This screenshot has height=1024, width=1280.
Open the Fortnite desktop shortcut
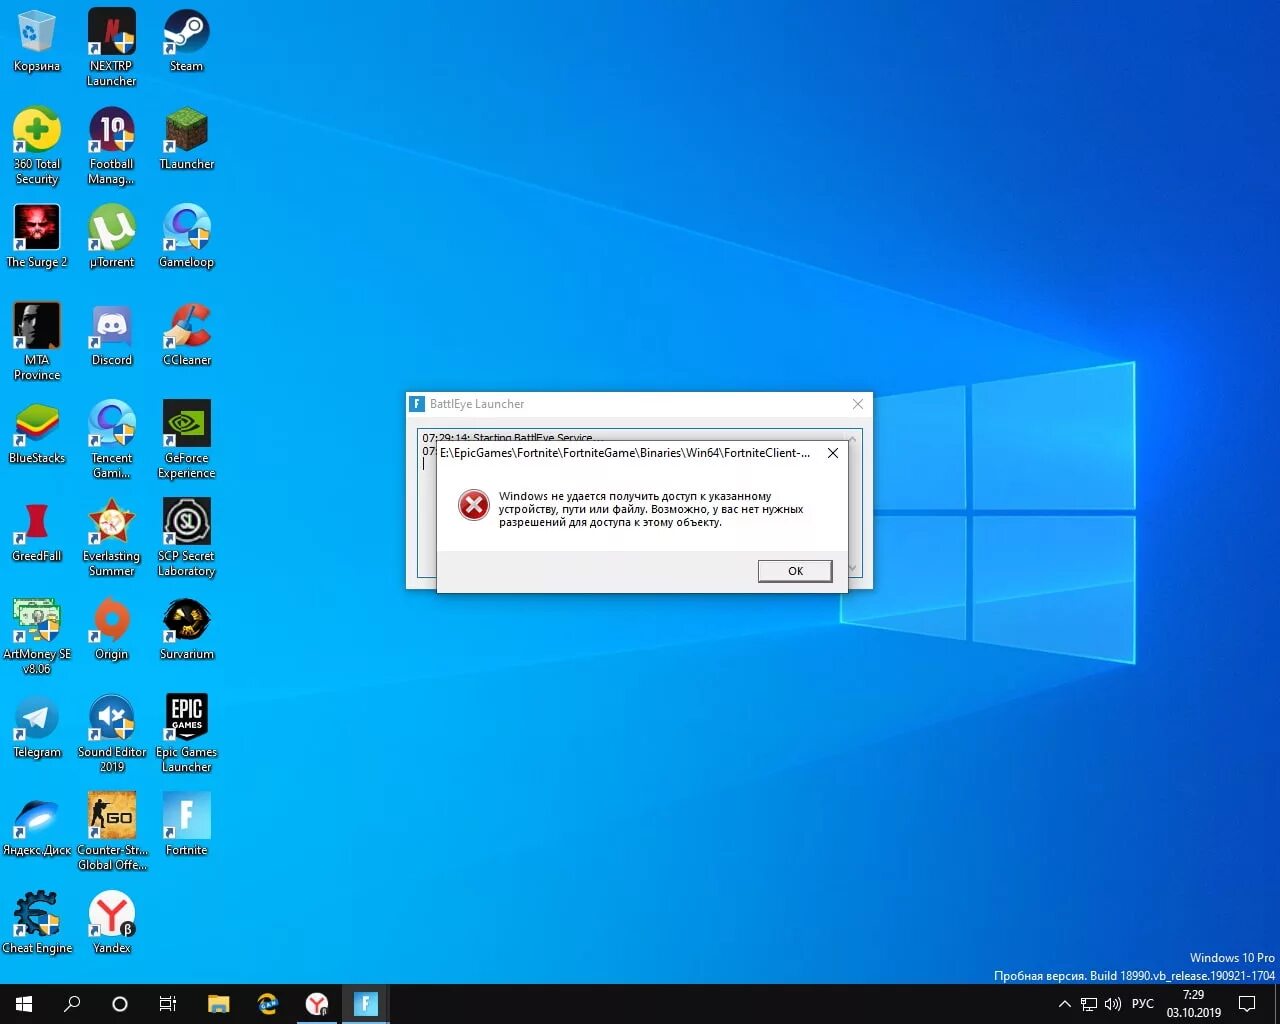pyautogui.click(x=187, y=825)
